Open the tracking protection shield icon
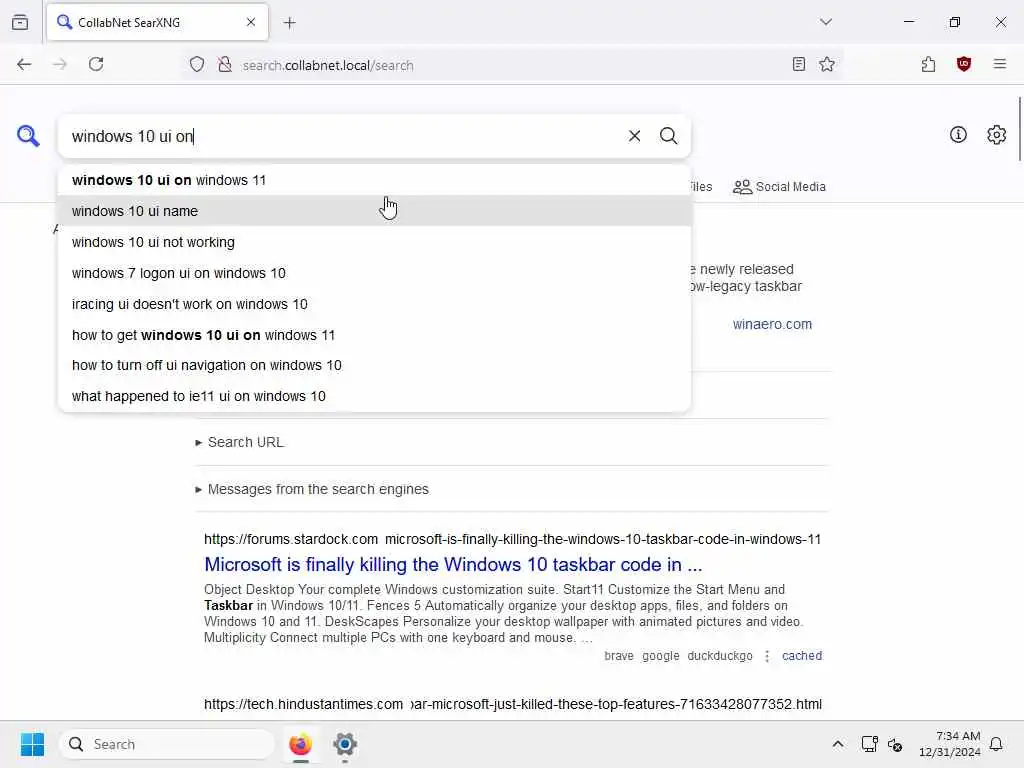 [x=197, y=65]
